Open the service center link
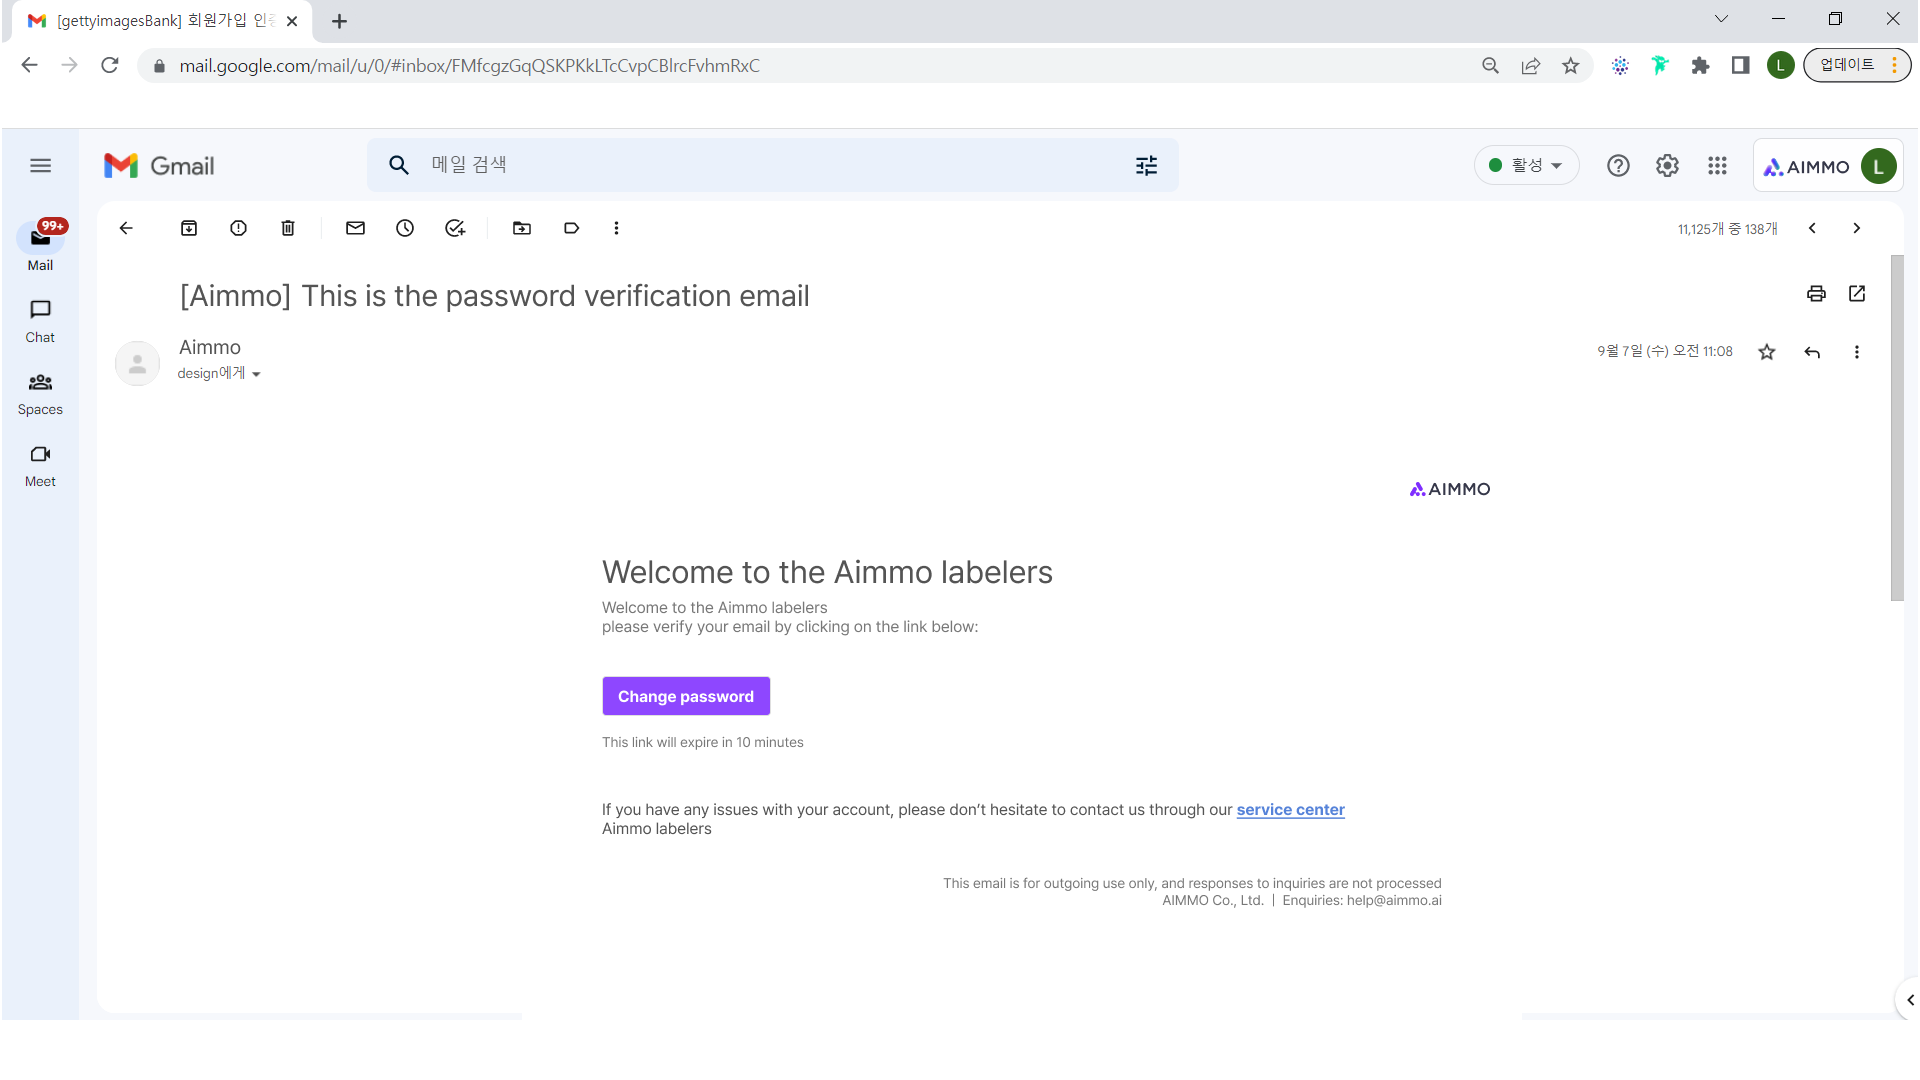Viewport: 1920px width, 1080px height. click(1290, 810)
